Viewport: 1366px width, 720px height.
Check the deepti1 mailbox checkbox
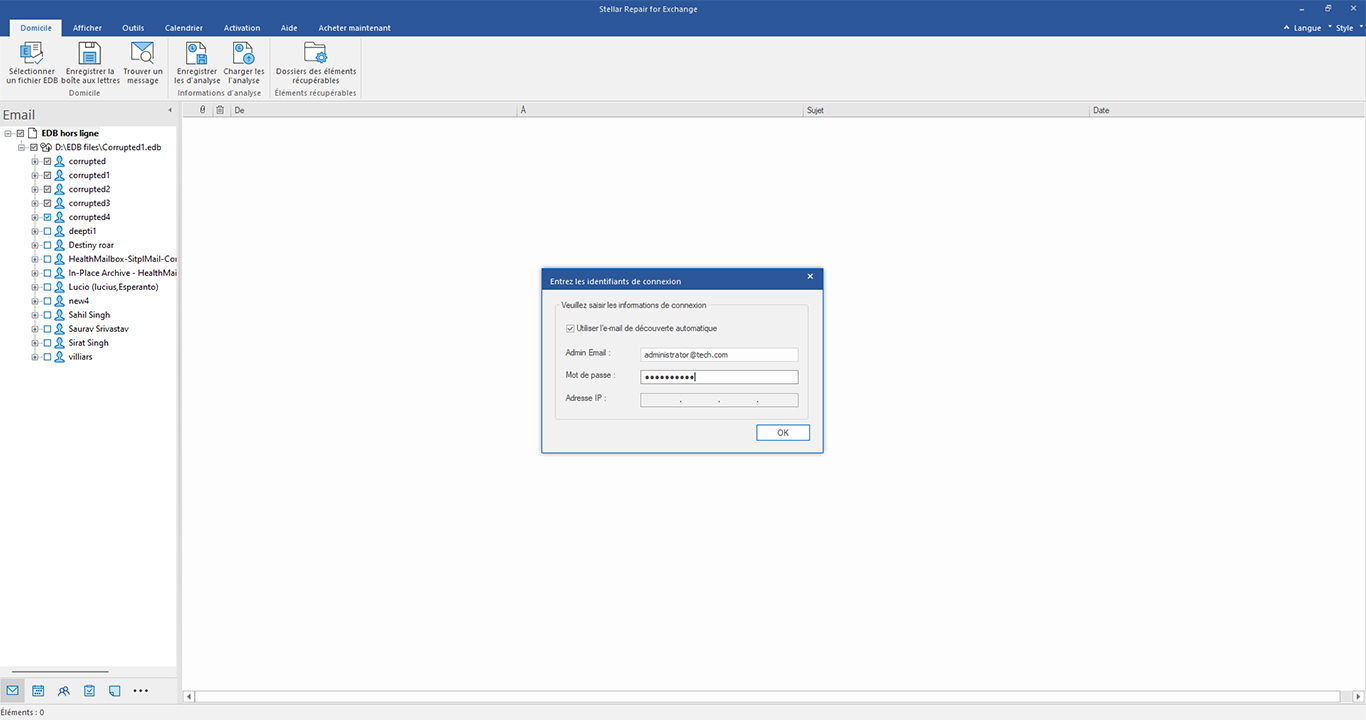coord(47,231)
